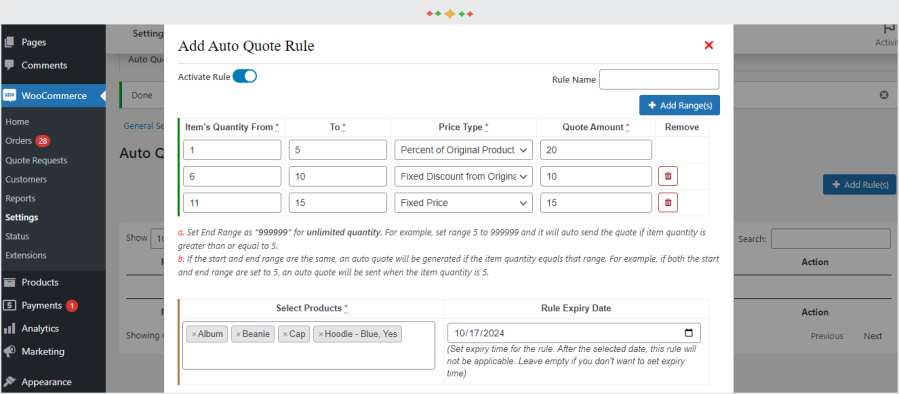Click the Payments dollar icon
The width and height of the screenshot is (899, 394).
tap(9, 306)
